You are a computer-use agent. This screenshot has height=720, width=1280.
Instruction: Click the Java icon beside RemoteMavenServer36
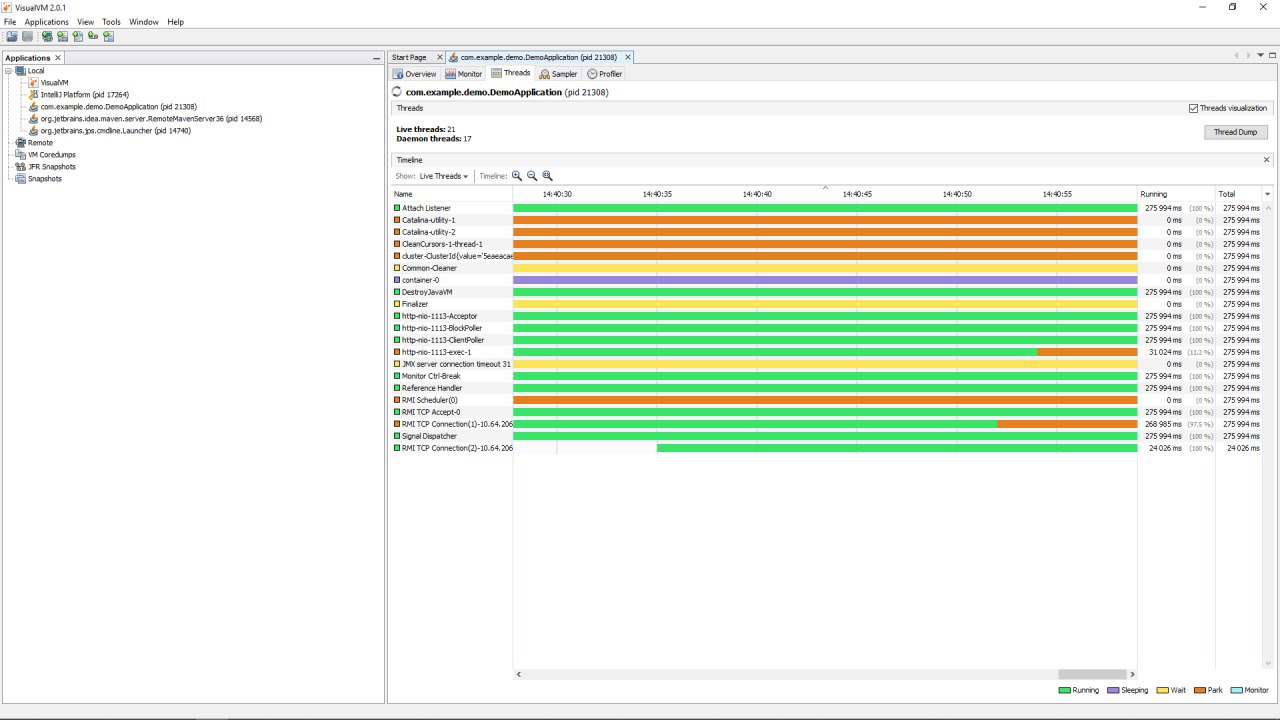point(33,119)
